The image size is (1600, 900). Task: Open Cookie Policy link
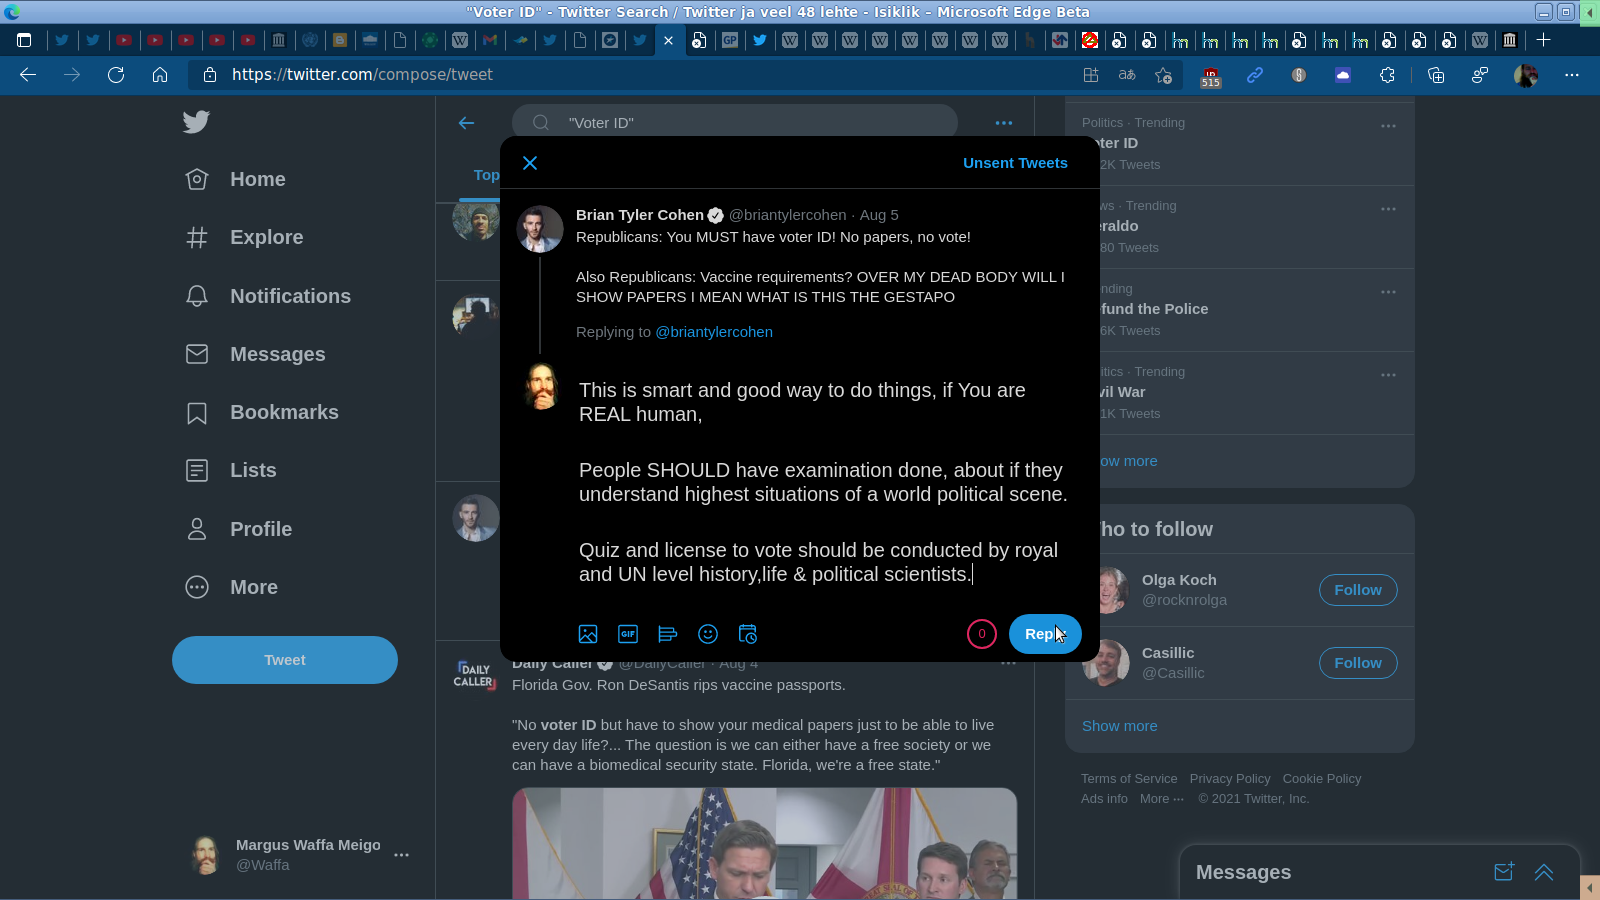point(1322,779)
